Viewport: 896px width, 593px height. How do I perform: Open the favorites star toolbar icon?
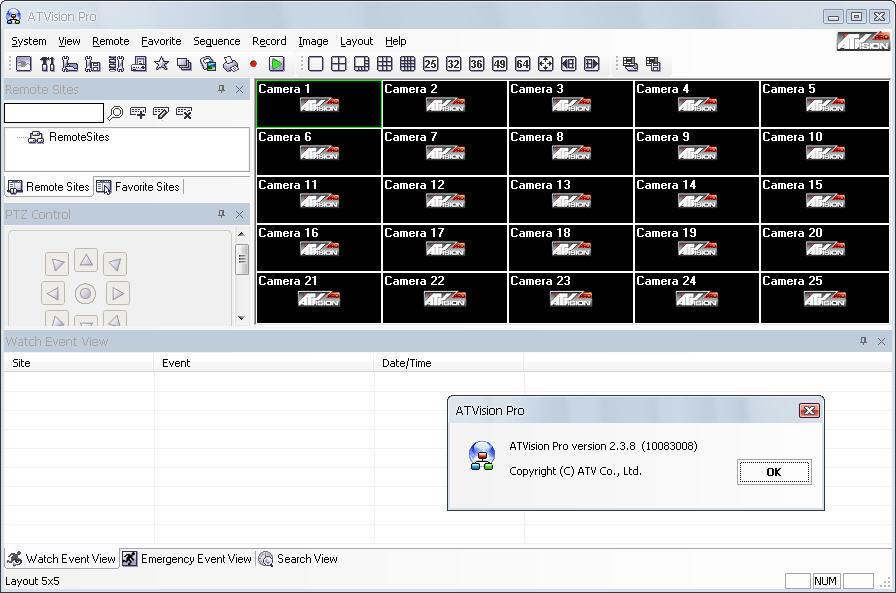coord(160,63)
